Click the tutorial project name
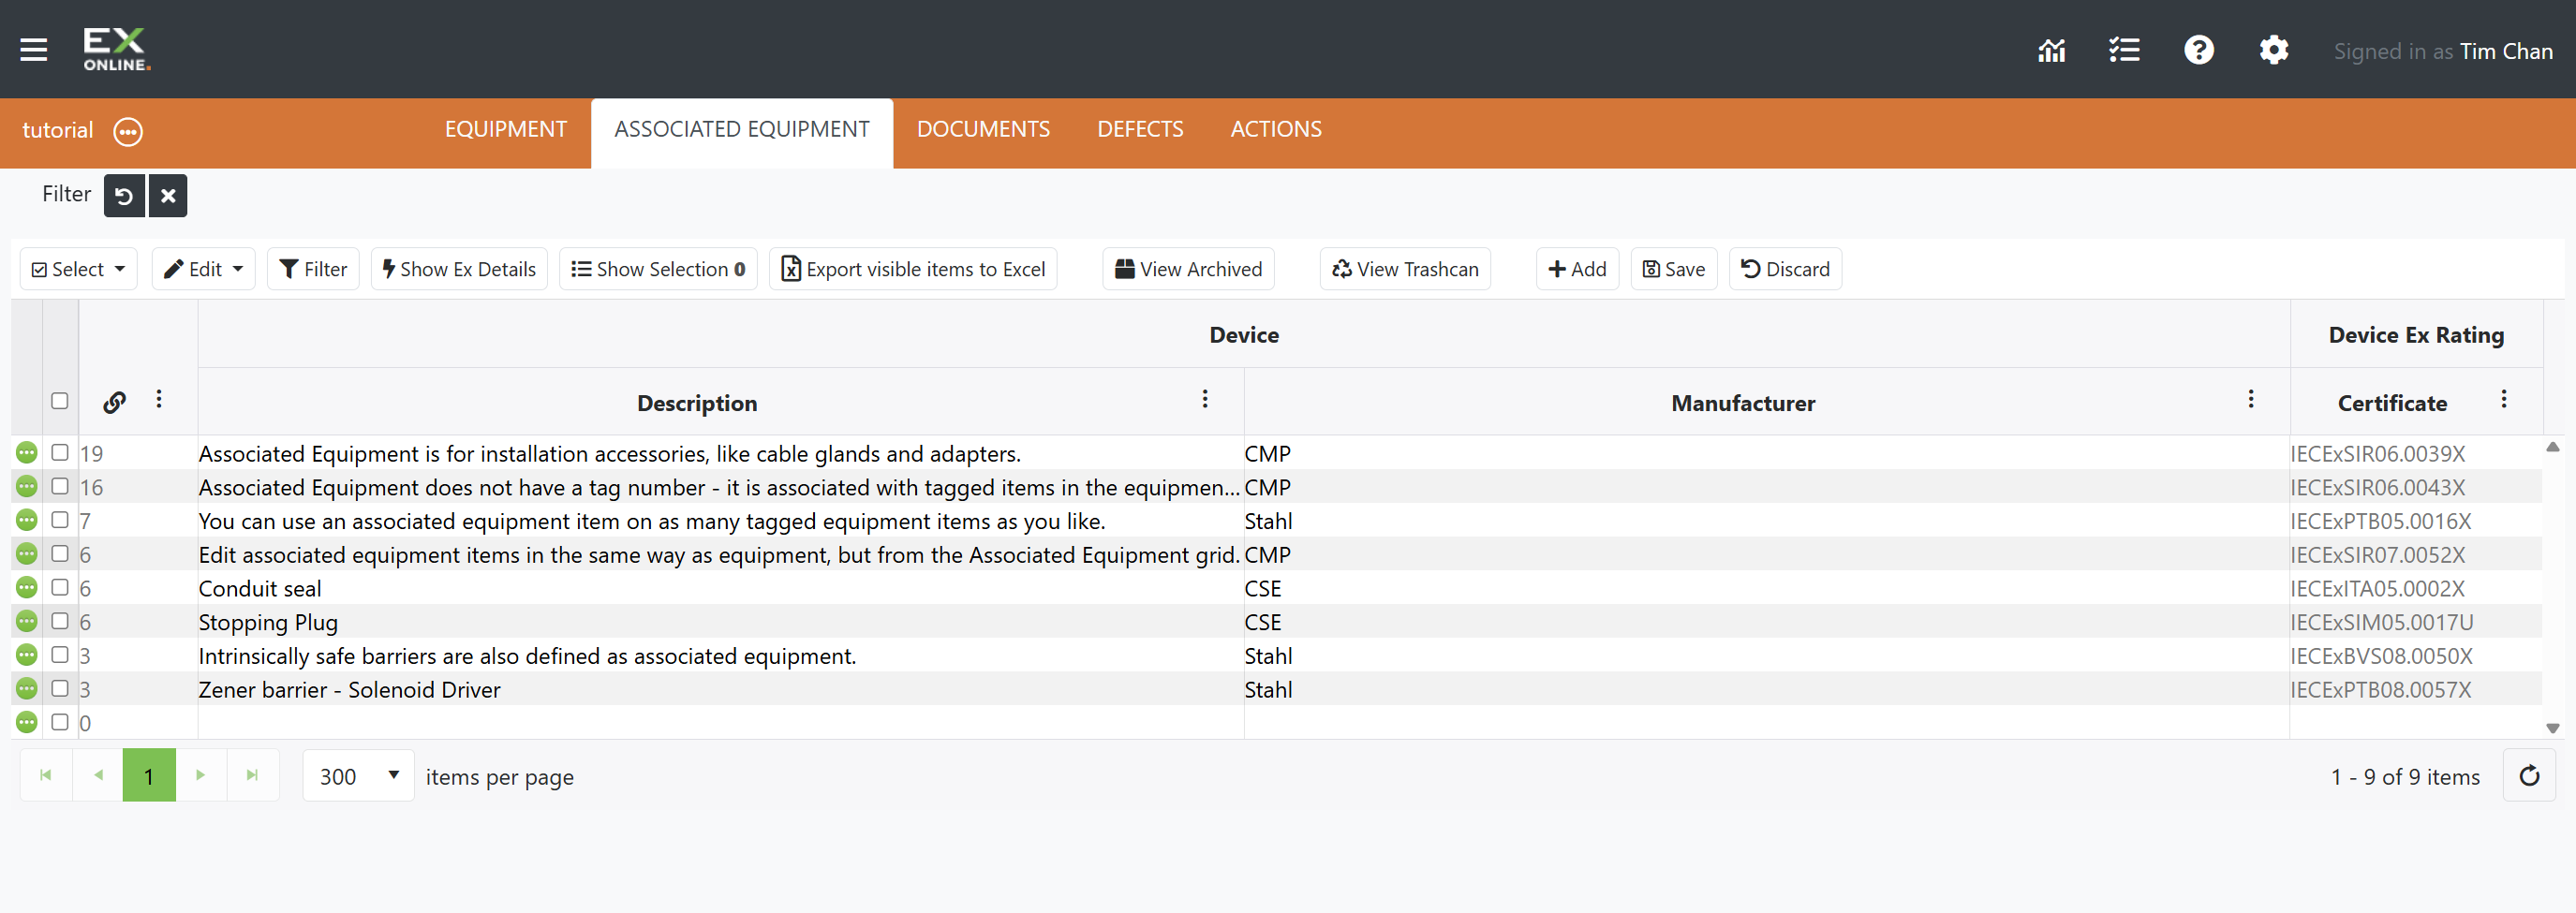Image resolution: width=2576 pixels, height=913 pixels. coord(58,131)
